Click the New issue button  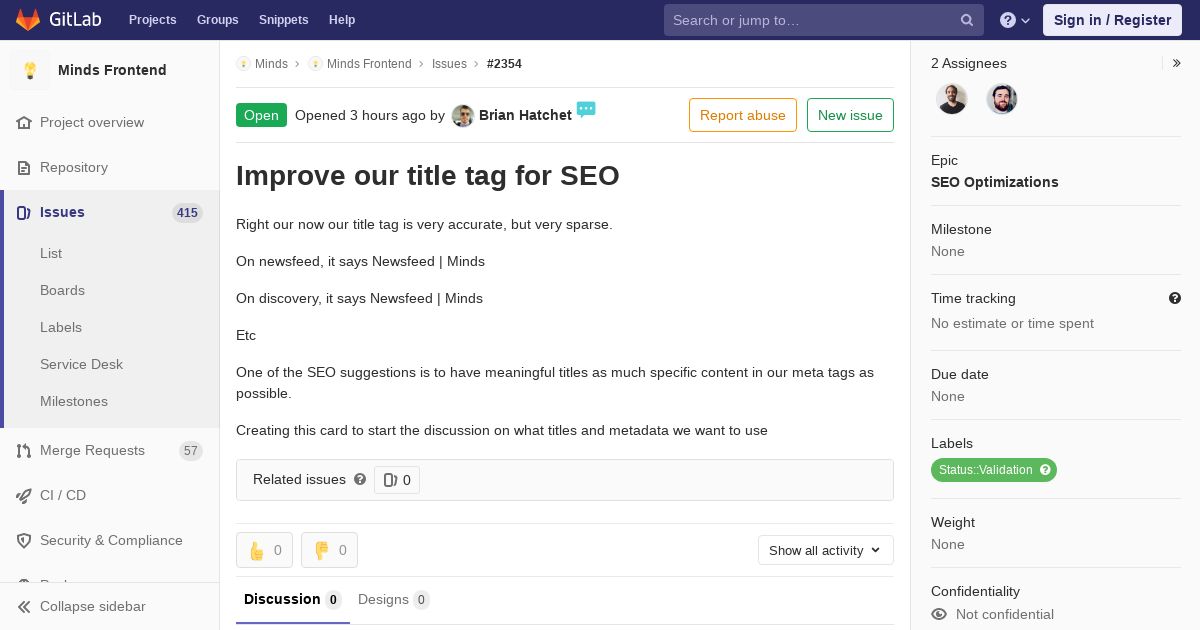tap(850, 115)
